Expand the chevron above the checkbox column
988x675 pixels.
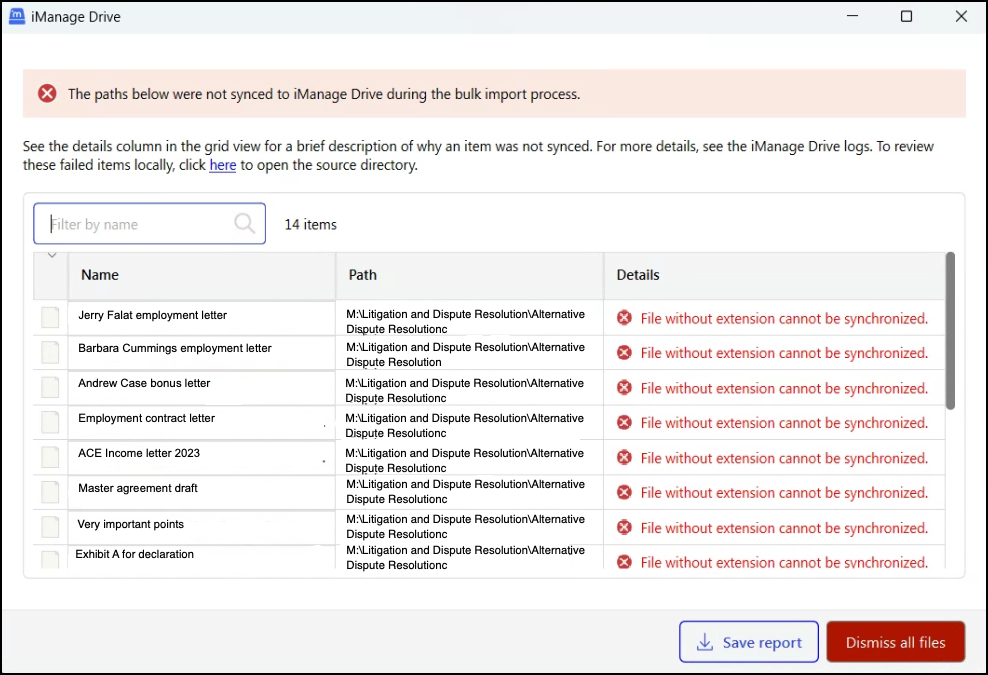(51, 256)
